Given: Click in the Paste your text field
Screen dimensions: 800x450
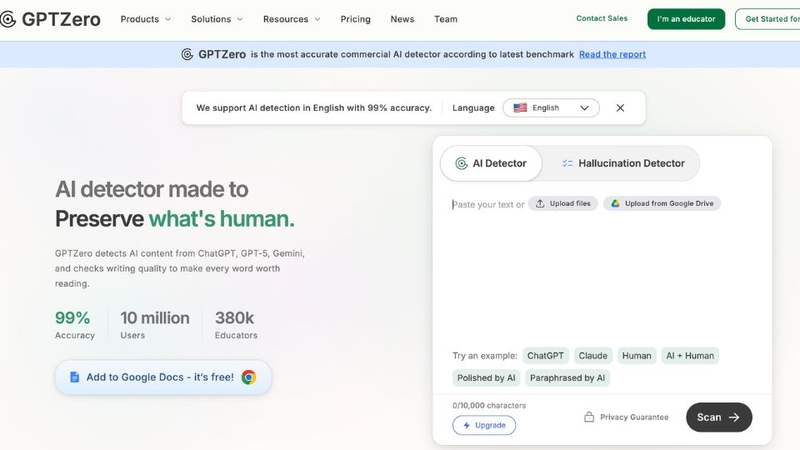Looking at the screenshot, I should pyautogui.click(x=488, y=205).
